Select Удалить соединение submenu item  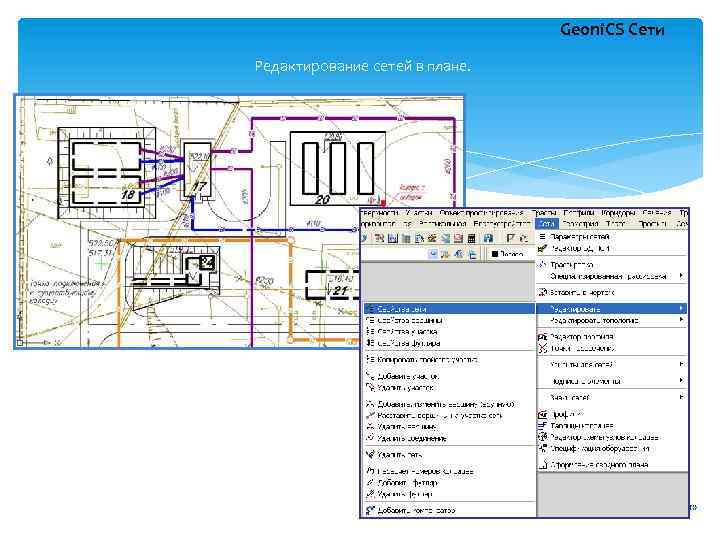[411, 438]
